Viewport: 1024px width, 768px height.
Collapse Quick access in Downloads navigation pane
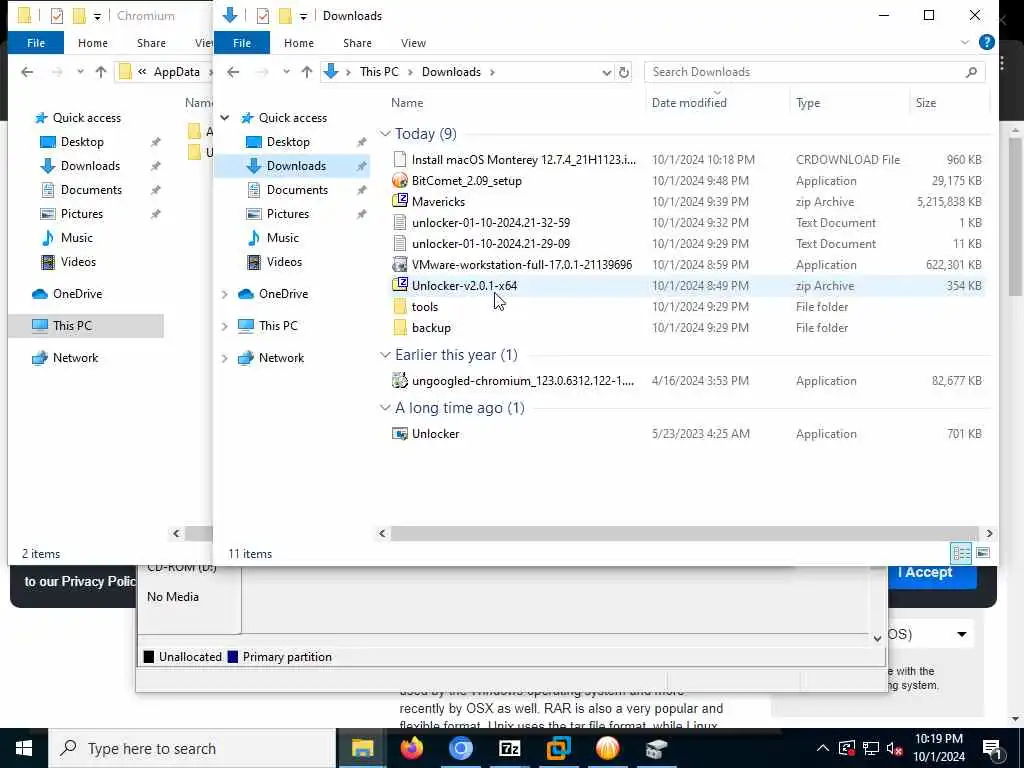pos(225,118)
